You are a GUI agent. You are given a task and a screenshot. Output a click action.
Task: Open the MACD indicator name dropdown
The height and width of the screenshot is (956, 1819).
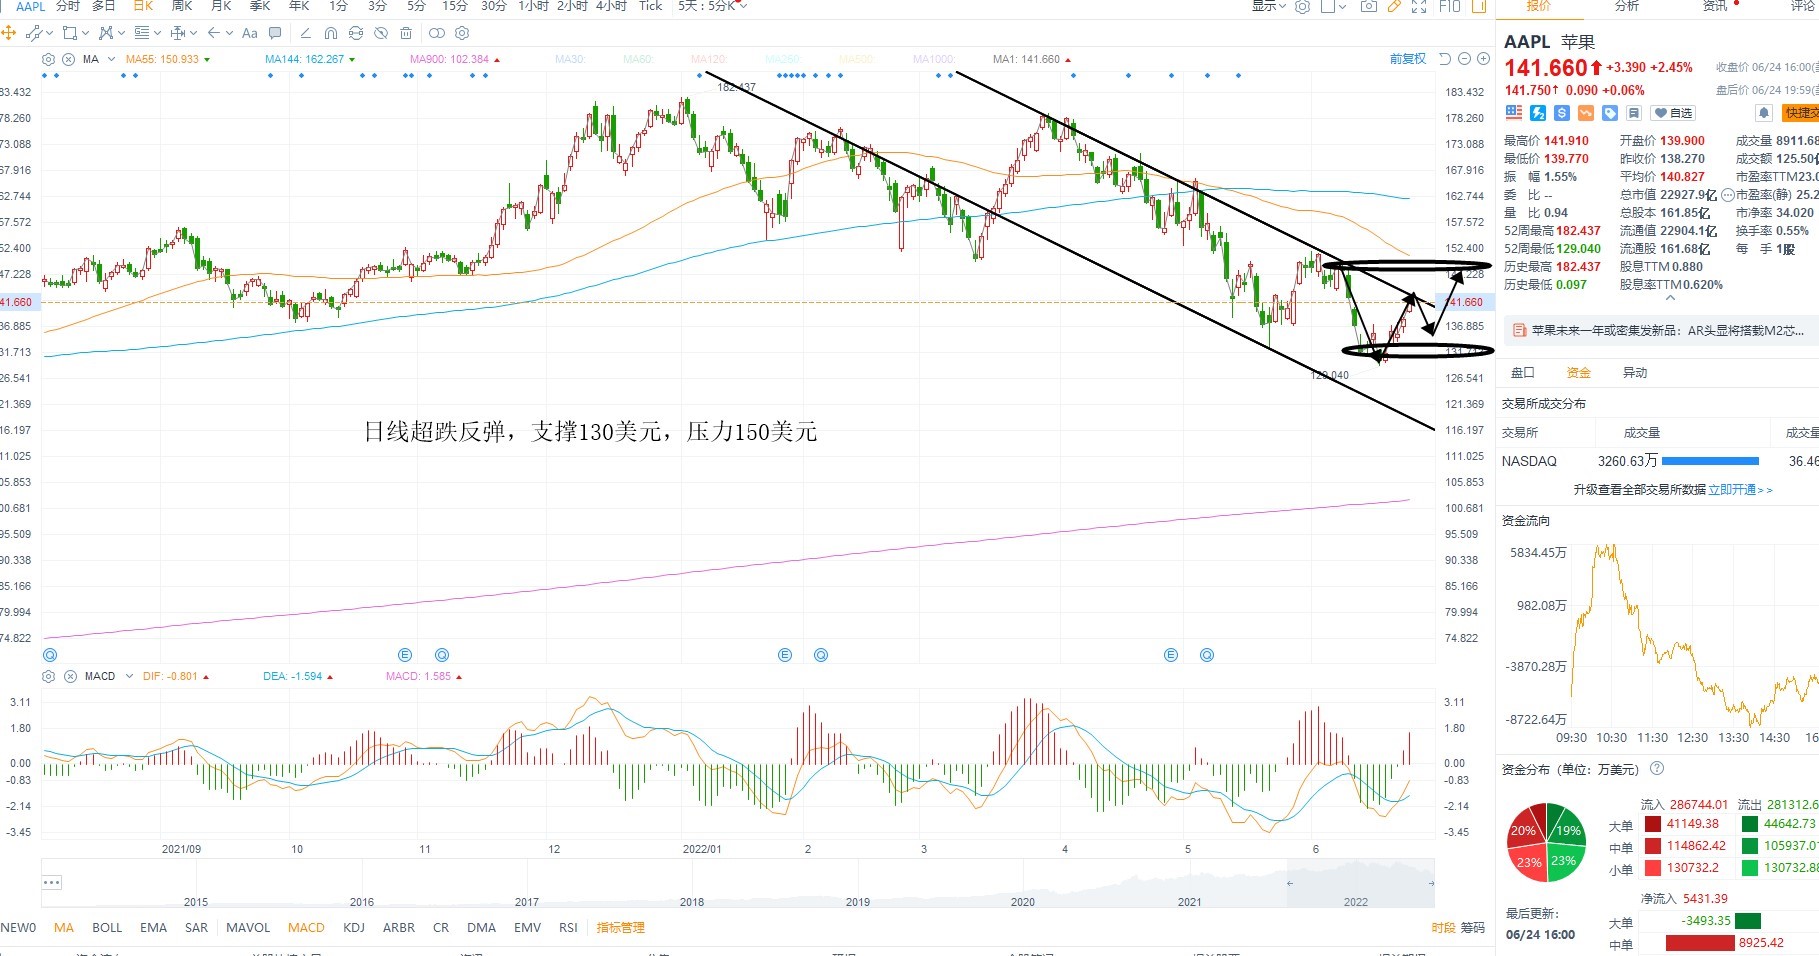pyautogui.click(x=127, y=676)
